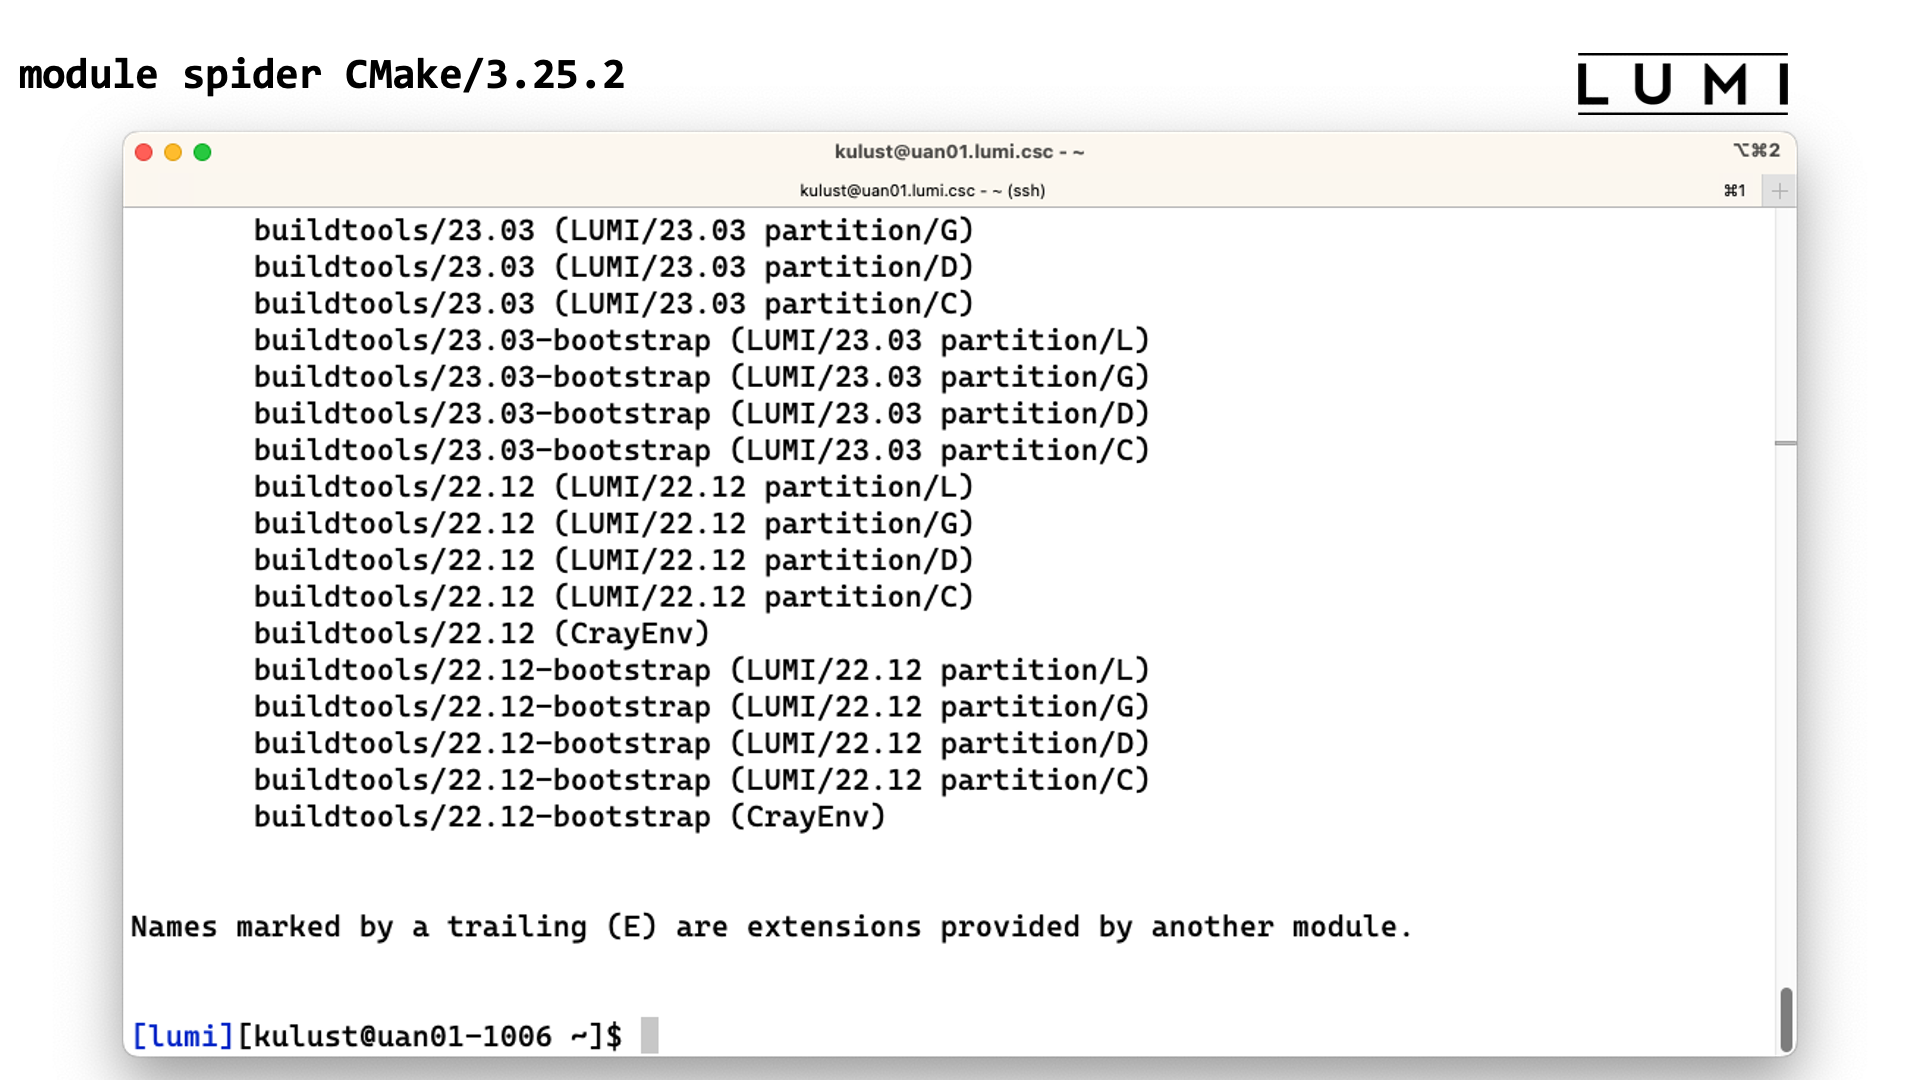
Task: Click the green maximize window button
Action: point(202,152)
